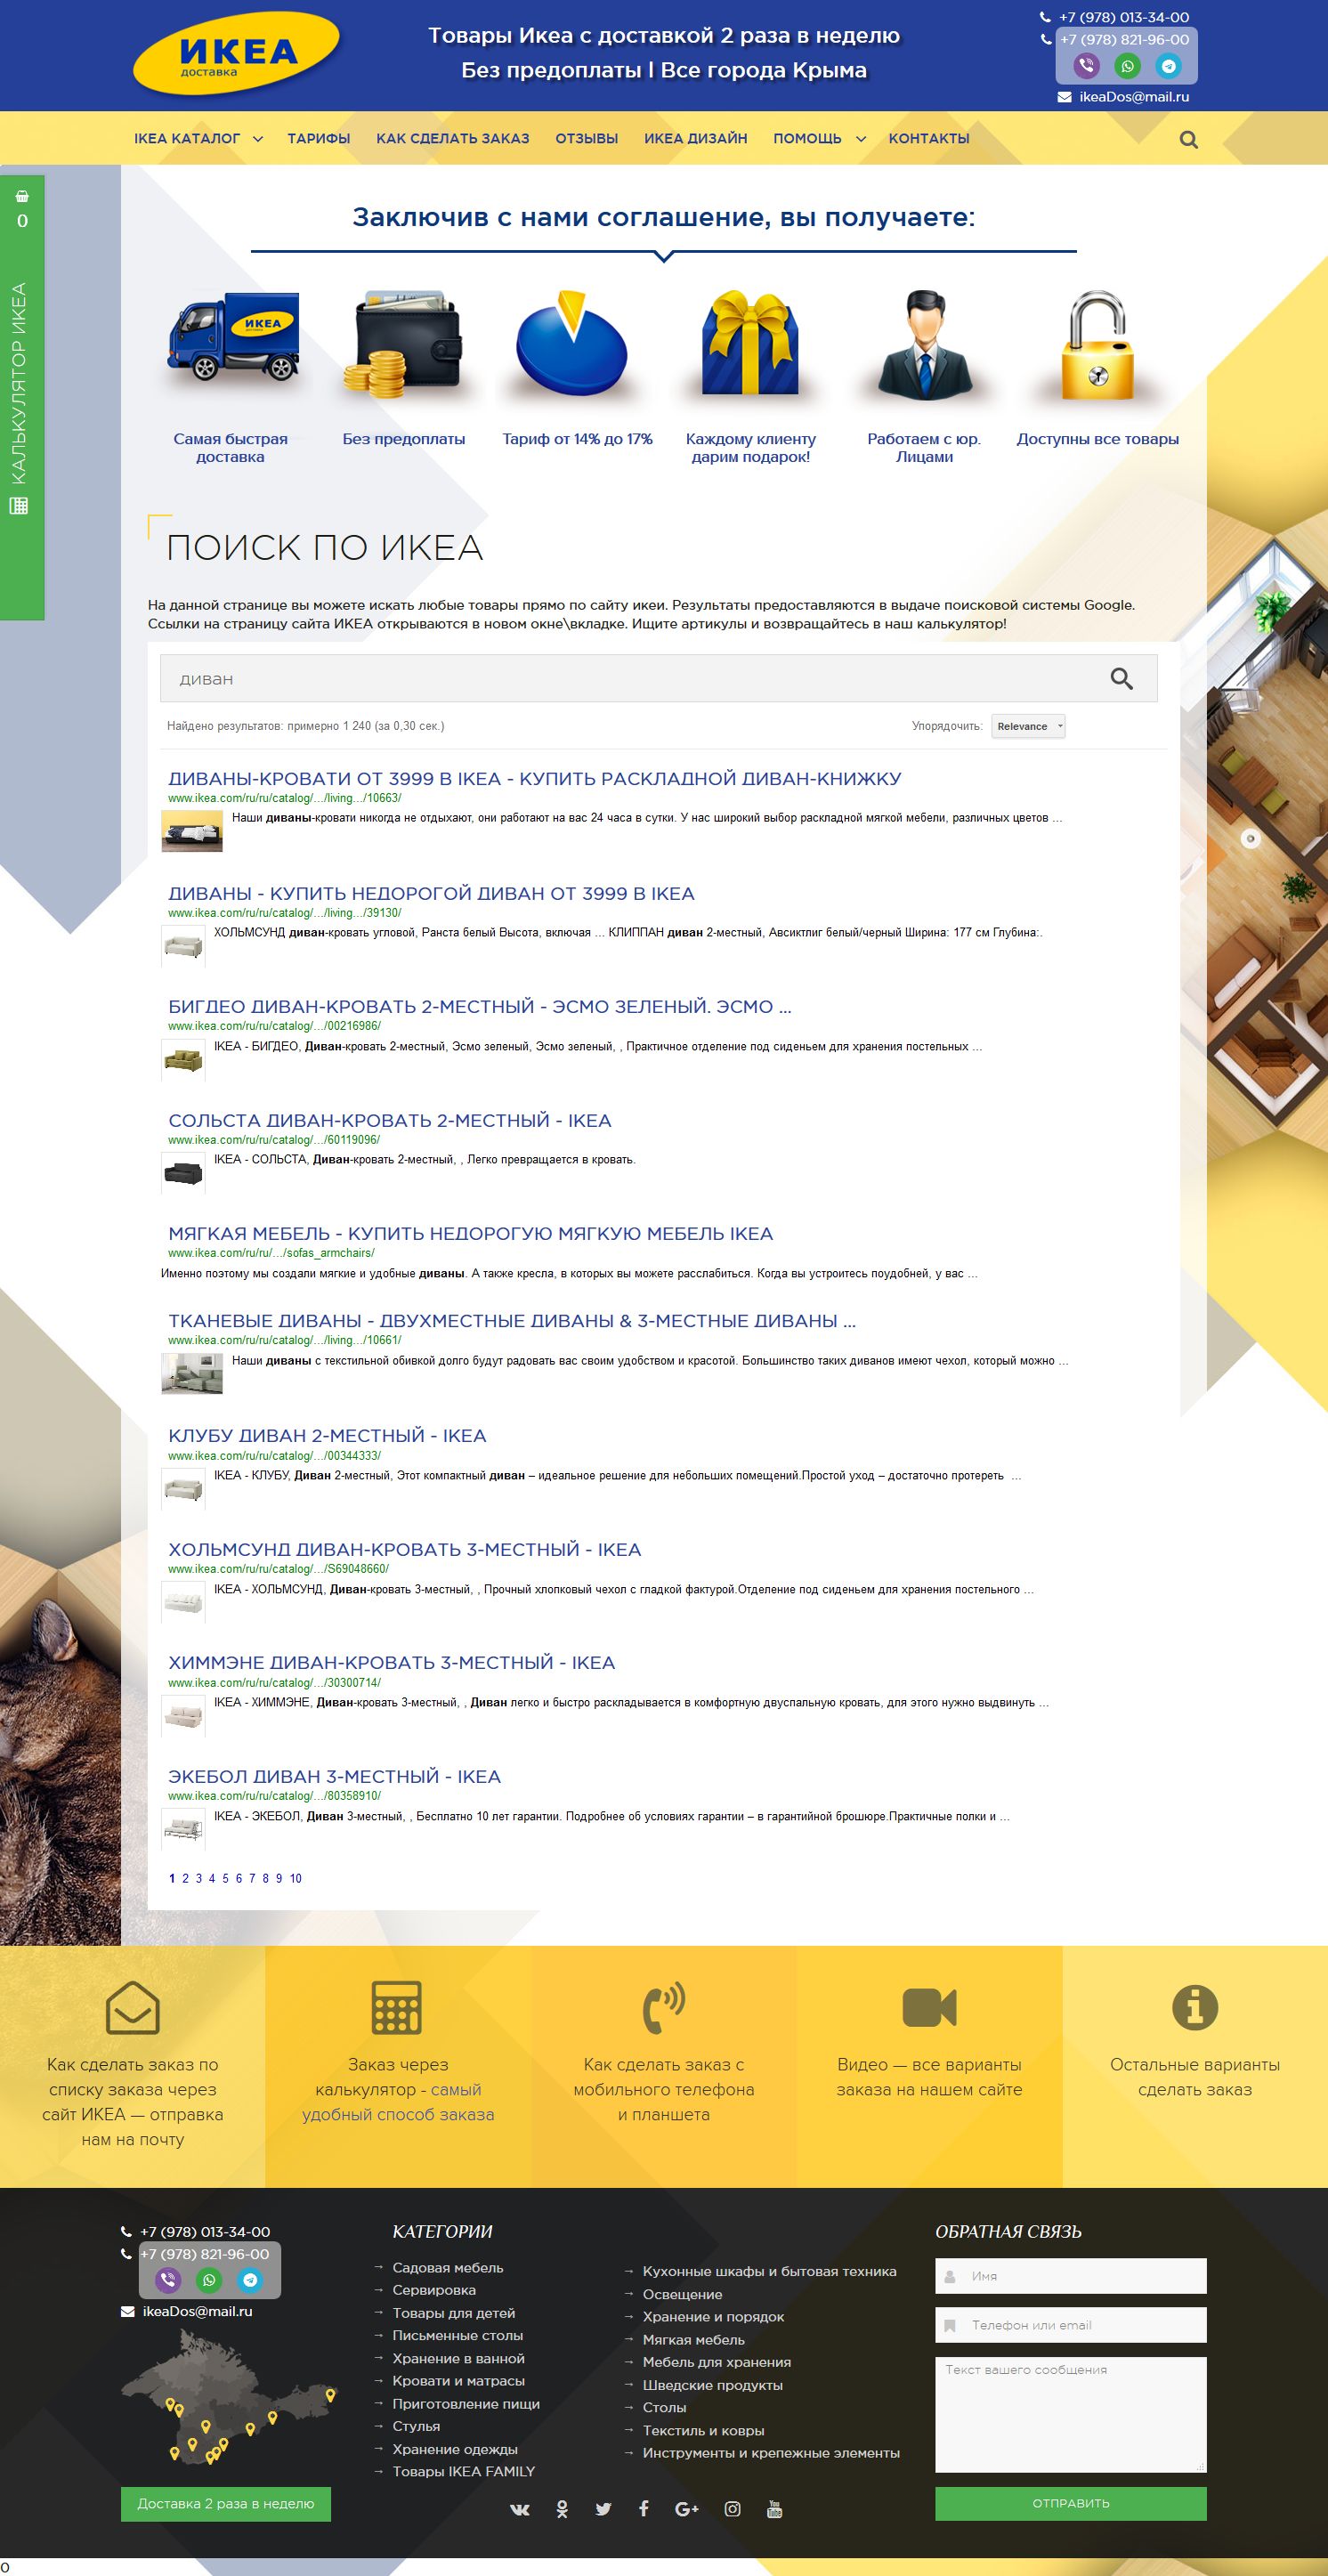Open Viber chat from the header
Screen dimensions: 1328x2576
coord(1086,66)
